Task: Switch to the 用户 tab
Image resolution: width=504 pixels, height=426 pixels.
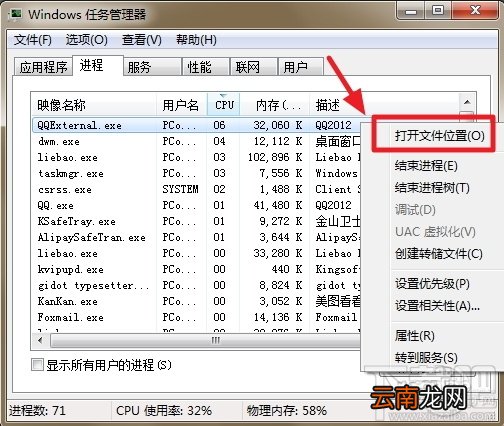Action: click(301, 67)
